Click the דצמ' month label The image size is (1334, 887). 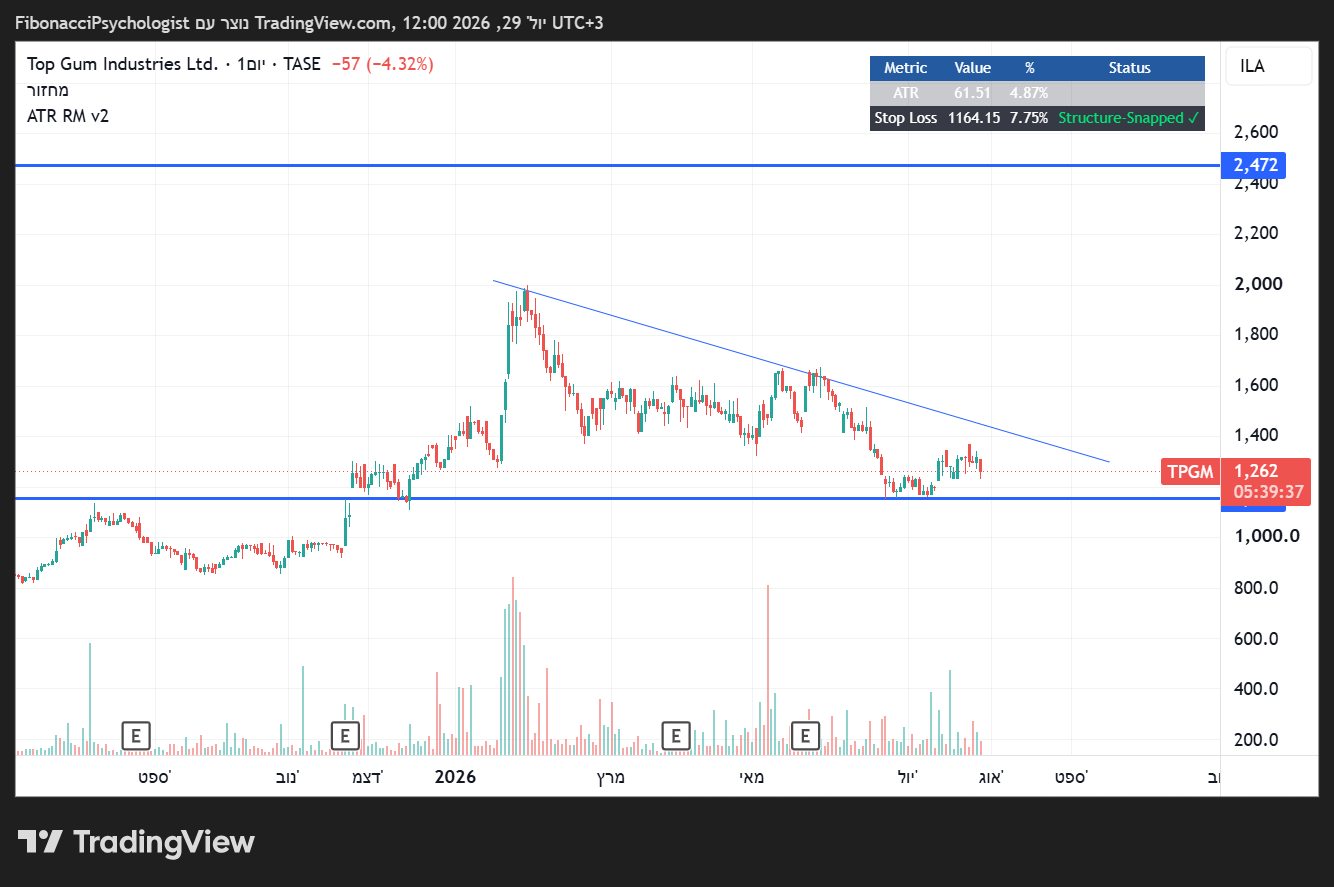tap(367, 777)
